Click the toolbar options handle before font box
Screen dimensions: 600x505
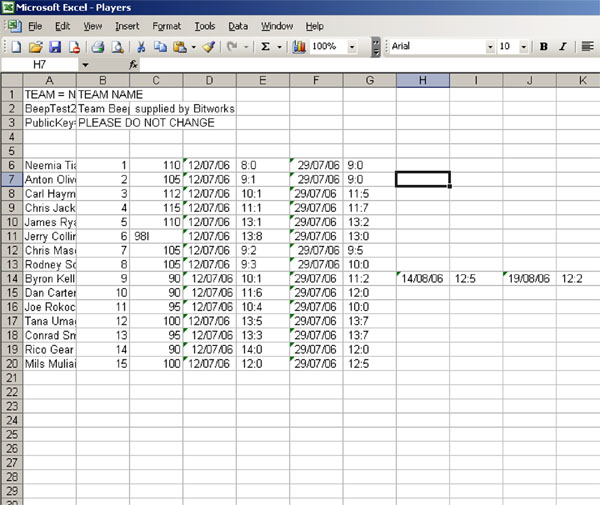pyautogui.click(x=376, y=47)
